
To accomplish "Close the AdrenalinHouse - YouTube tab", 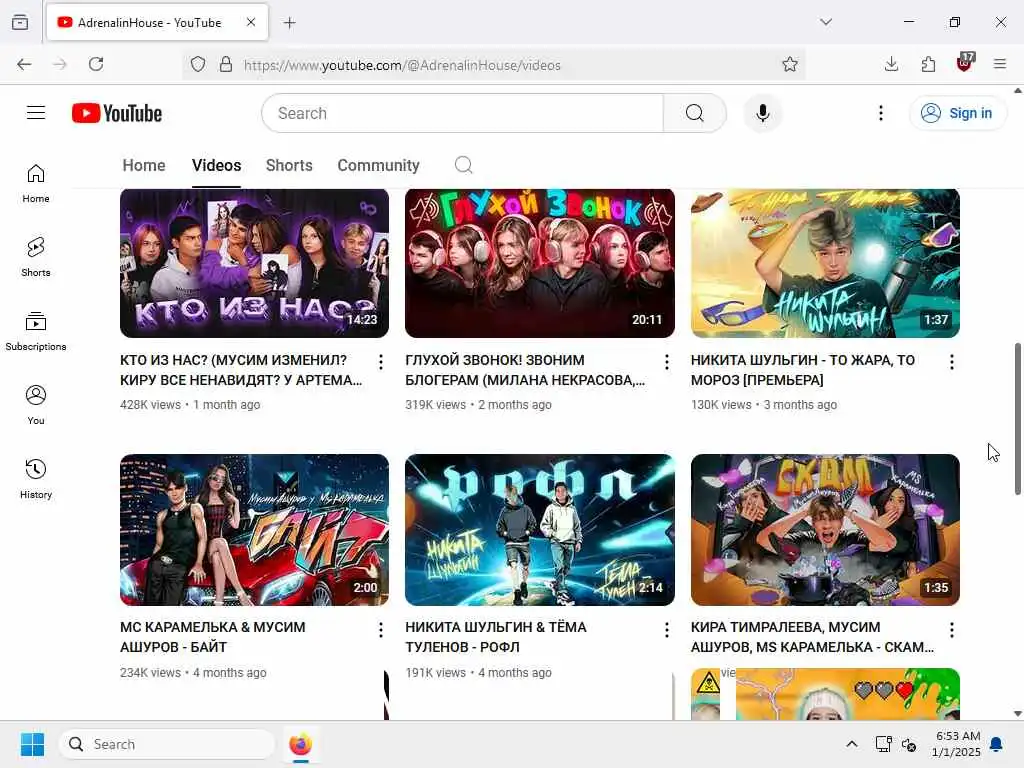I will [251, 22].
